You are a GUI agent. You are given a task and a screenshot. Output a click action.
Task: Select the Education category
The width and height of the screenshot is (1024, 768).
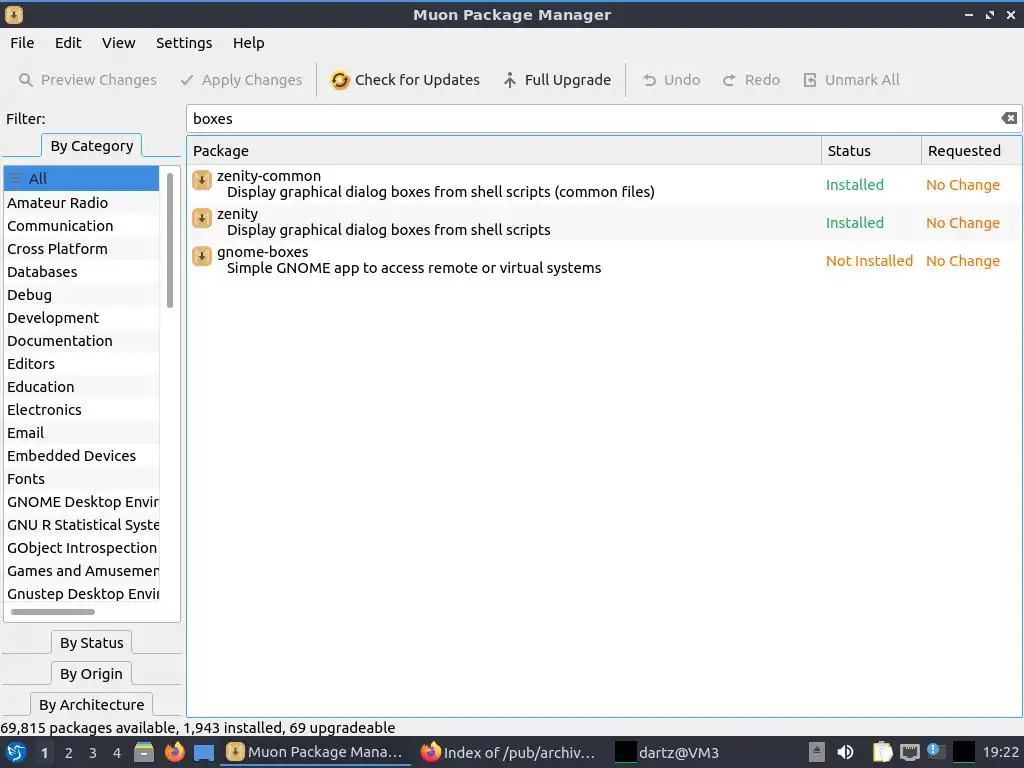pos(81,387)
